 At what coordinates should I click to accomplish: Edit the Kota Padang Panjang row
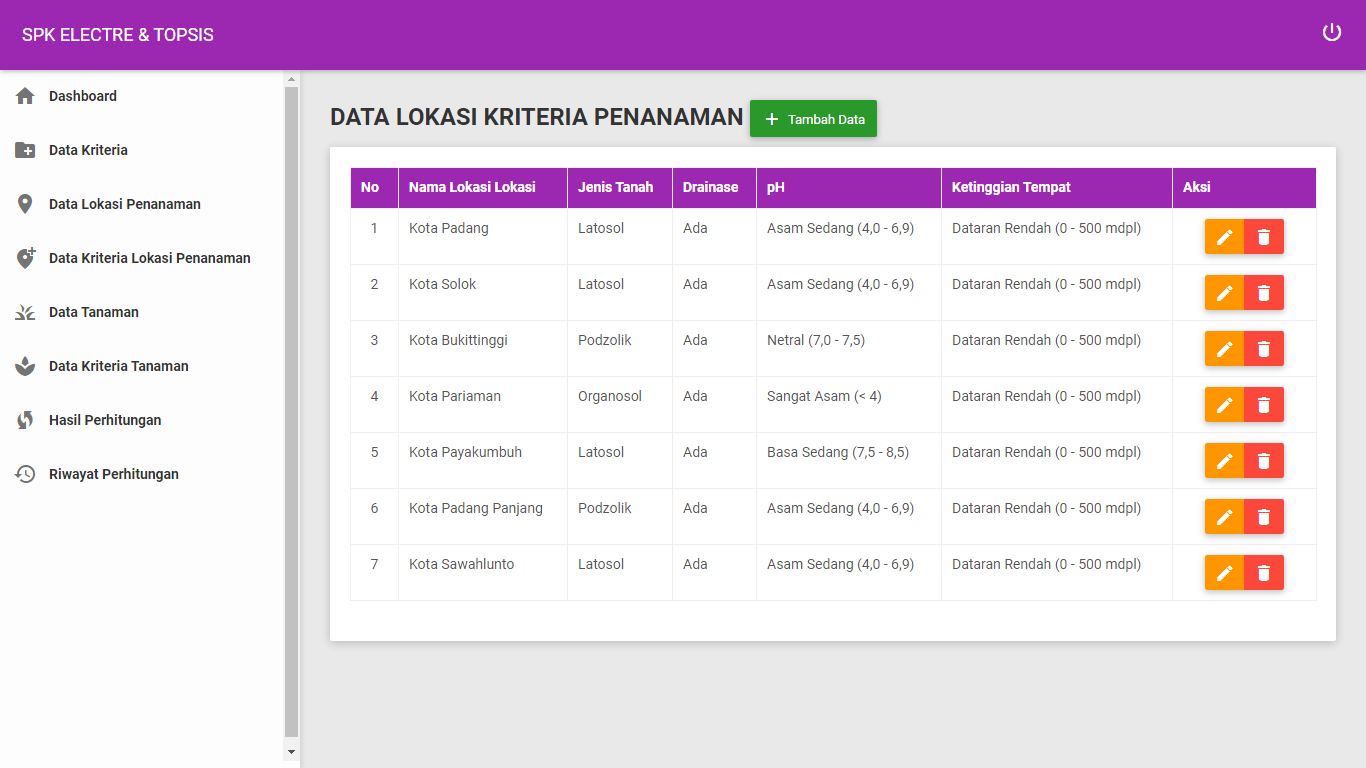pos(1224,517)
